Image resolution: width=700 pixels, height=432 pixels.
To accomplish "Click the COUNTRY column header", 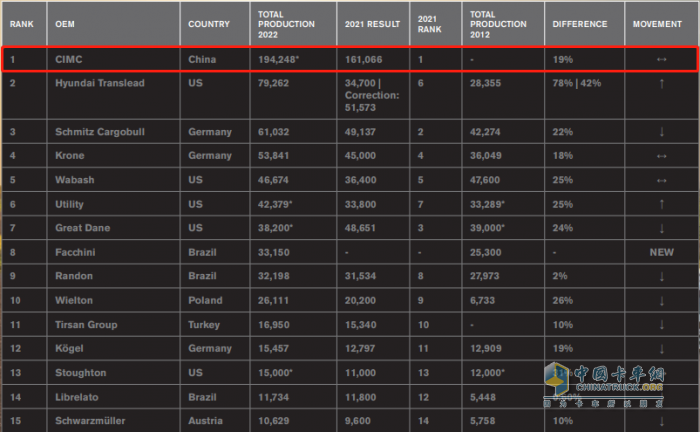I will (210, 23).
